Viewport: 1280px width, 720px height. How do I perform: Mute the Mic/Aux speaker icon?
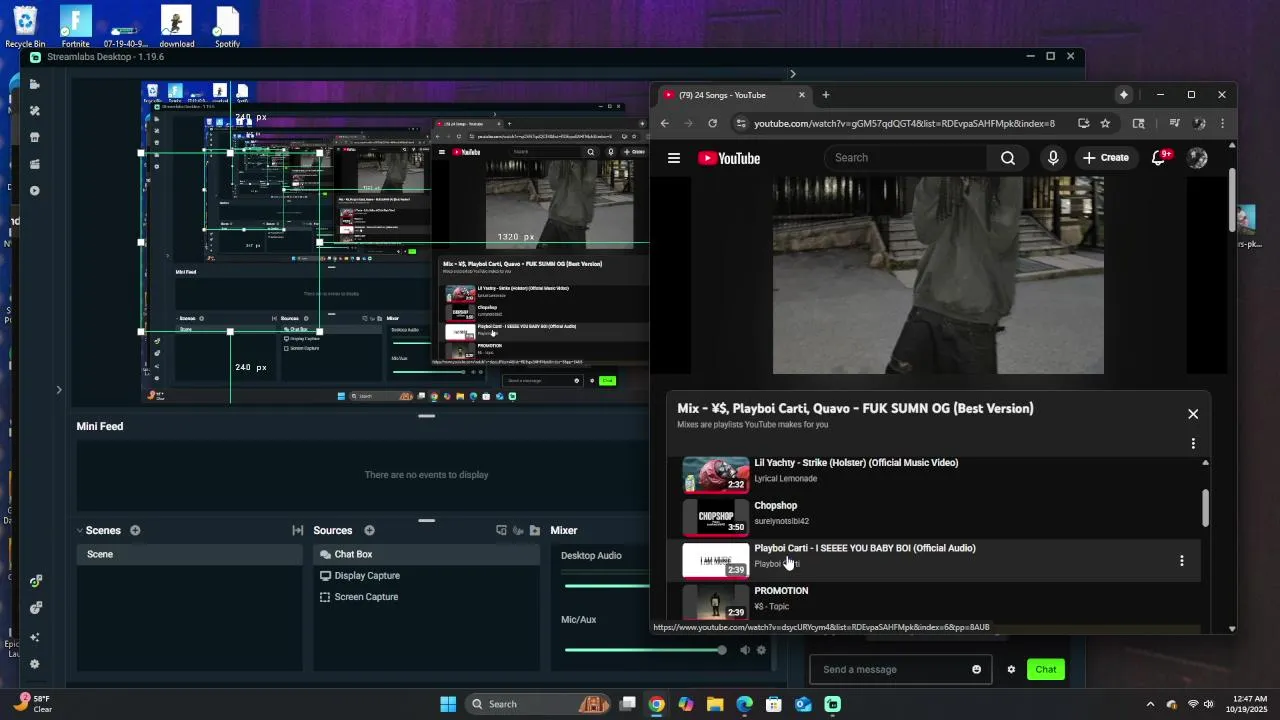click(744, 650)
